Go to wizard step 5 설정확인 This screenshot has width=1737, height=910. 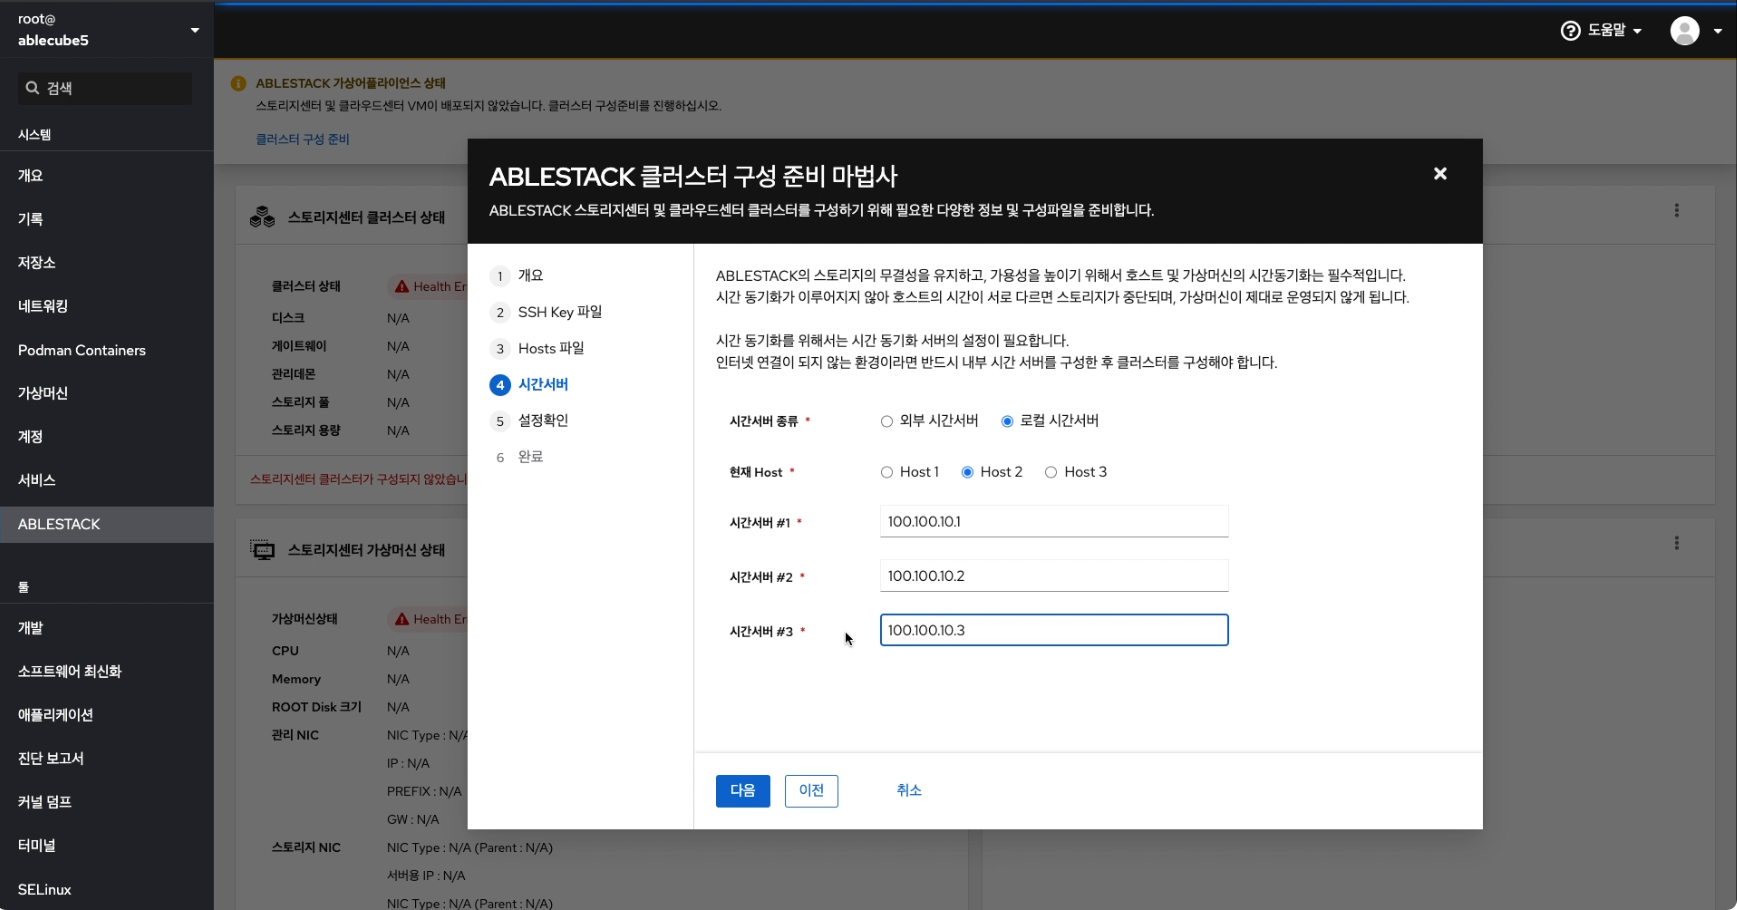point(529,420)
